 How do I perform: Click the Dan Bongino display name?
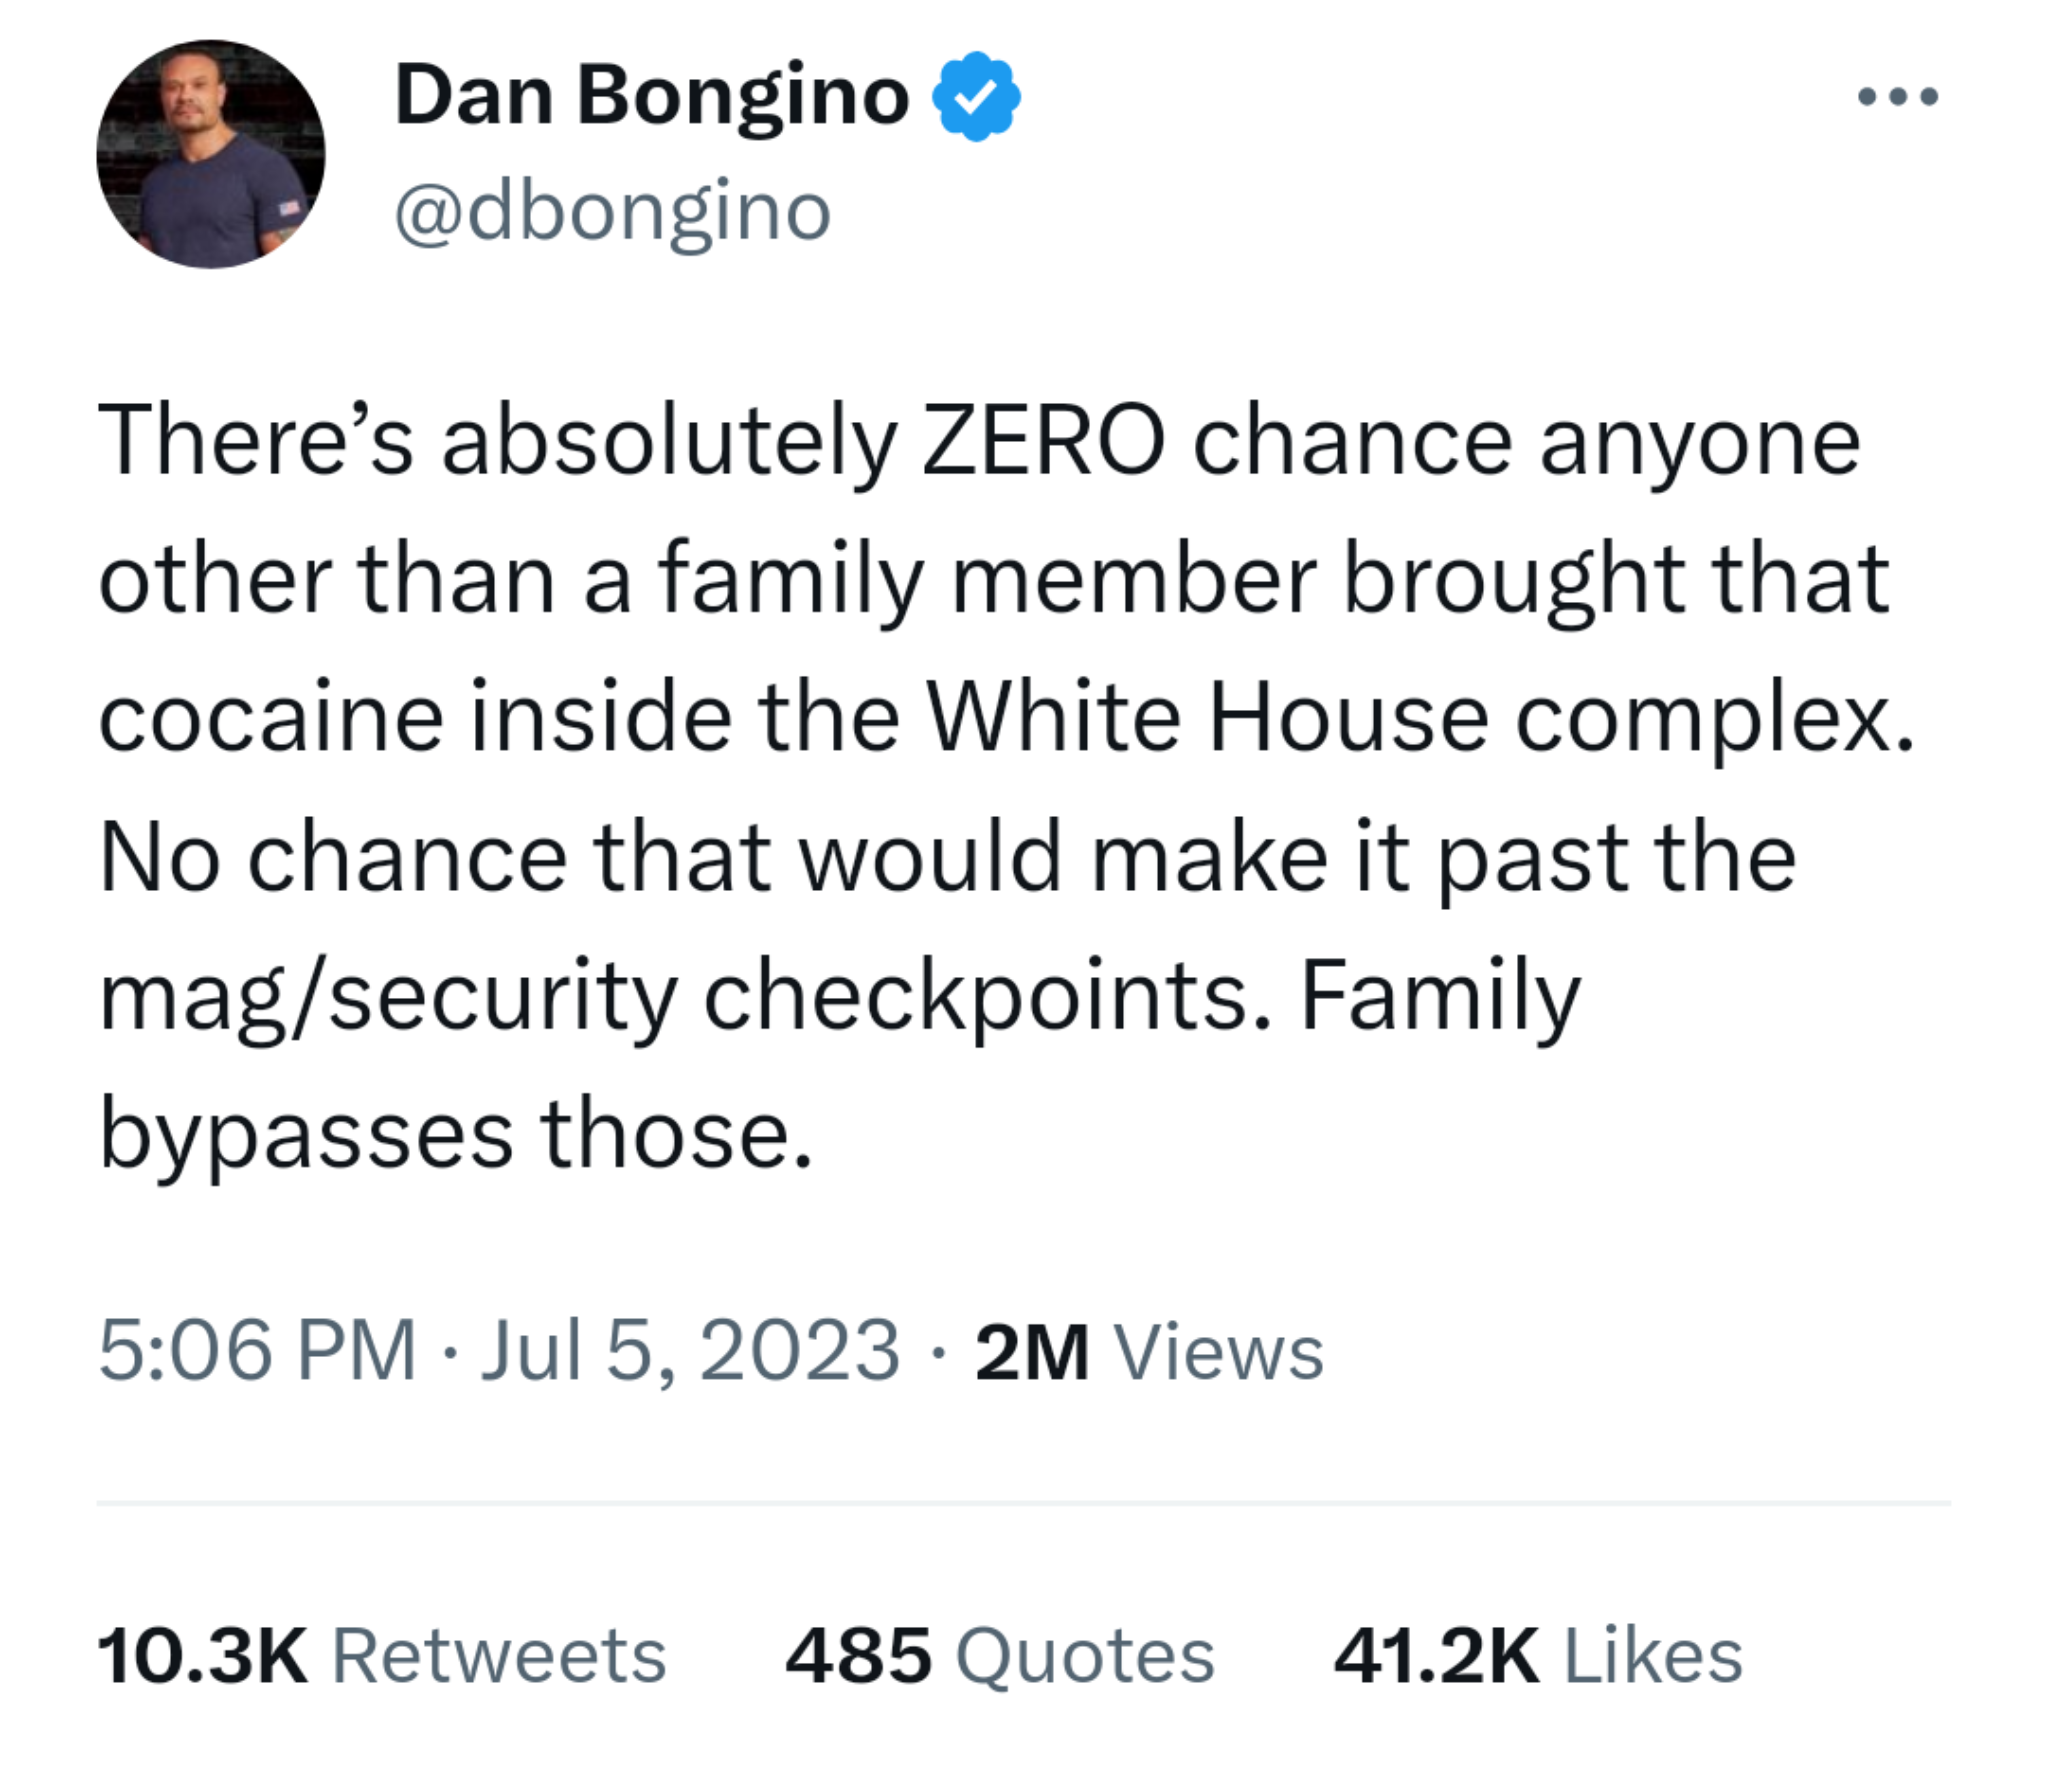click(x=652, y=96)
